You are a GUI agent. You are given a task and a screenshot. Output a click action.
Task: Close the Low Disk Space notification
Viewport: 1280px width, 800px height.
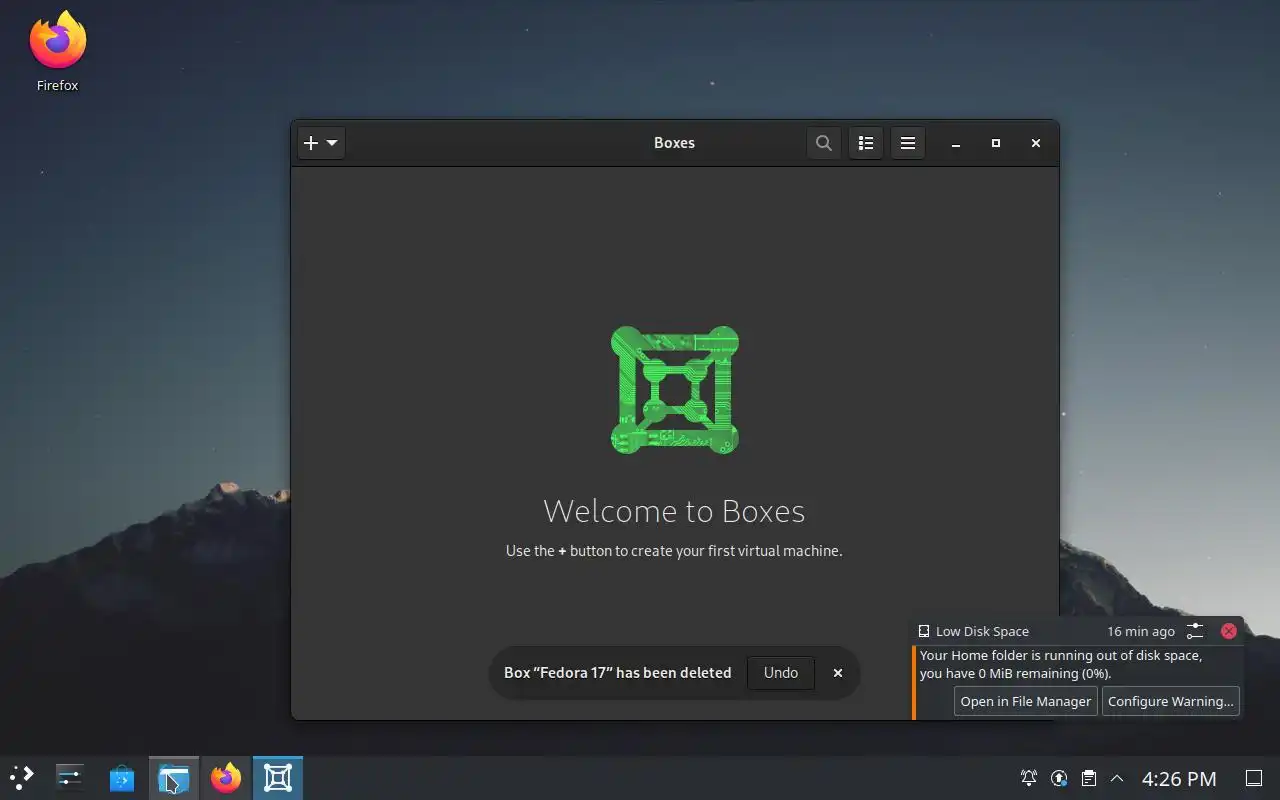pos(1229,631)
